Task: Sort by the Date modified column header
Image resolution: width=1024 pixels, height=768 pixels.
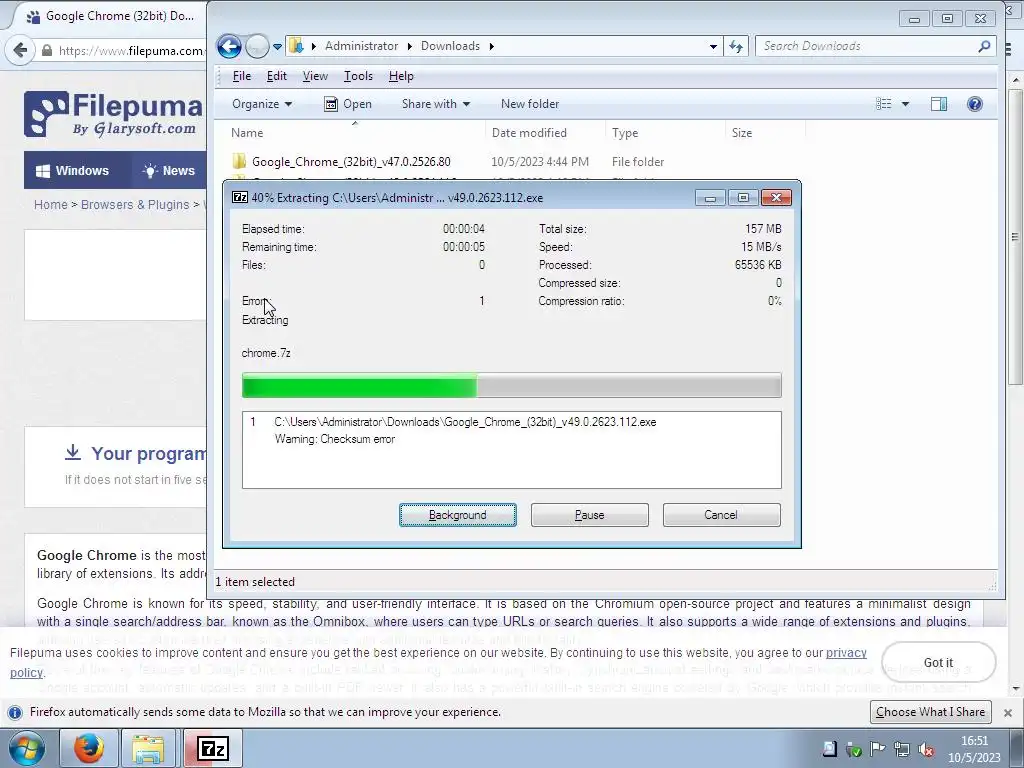Action: point(545,133)
